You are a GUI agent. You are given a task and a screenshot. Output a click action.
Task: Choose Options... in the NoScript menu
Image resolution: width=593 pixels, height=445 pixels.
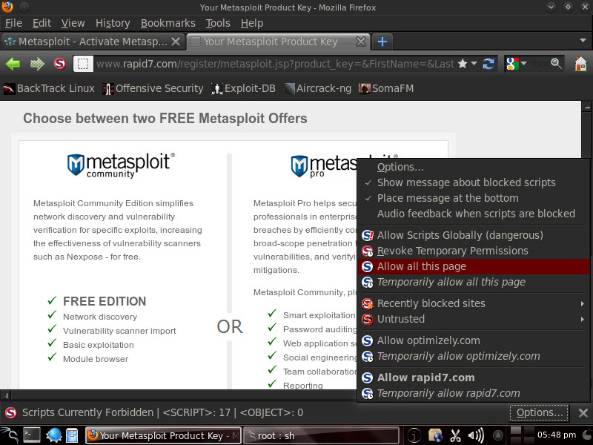[473, 167]
